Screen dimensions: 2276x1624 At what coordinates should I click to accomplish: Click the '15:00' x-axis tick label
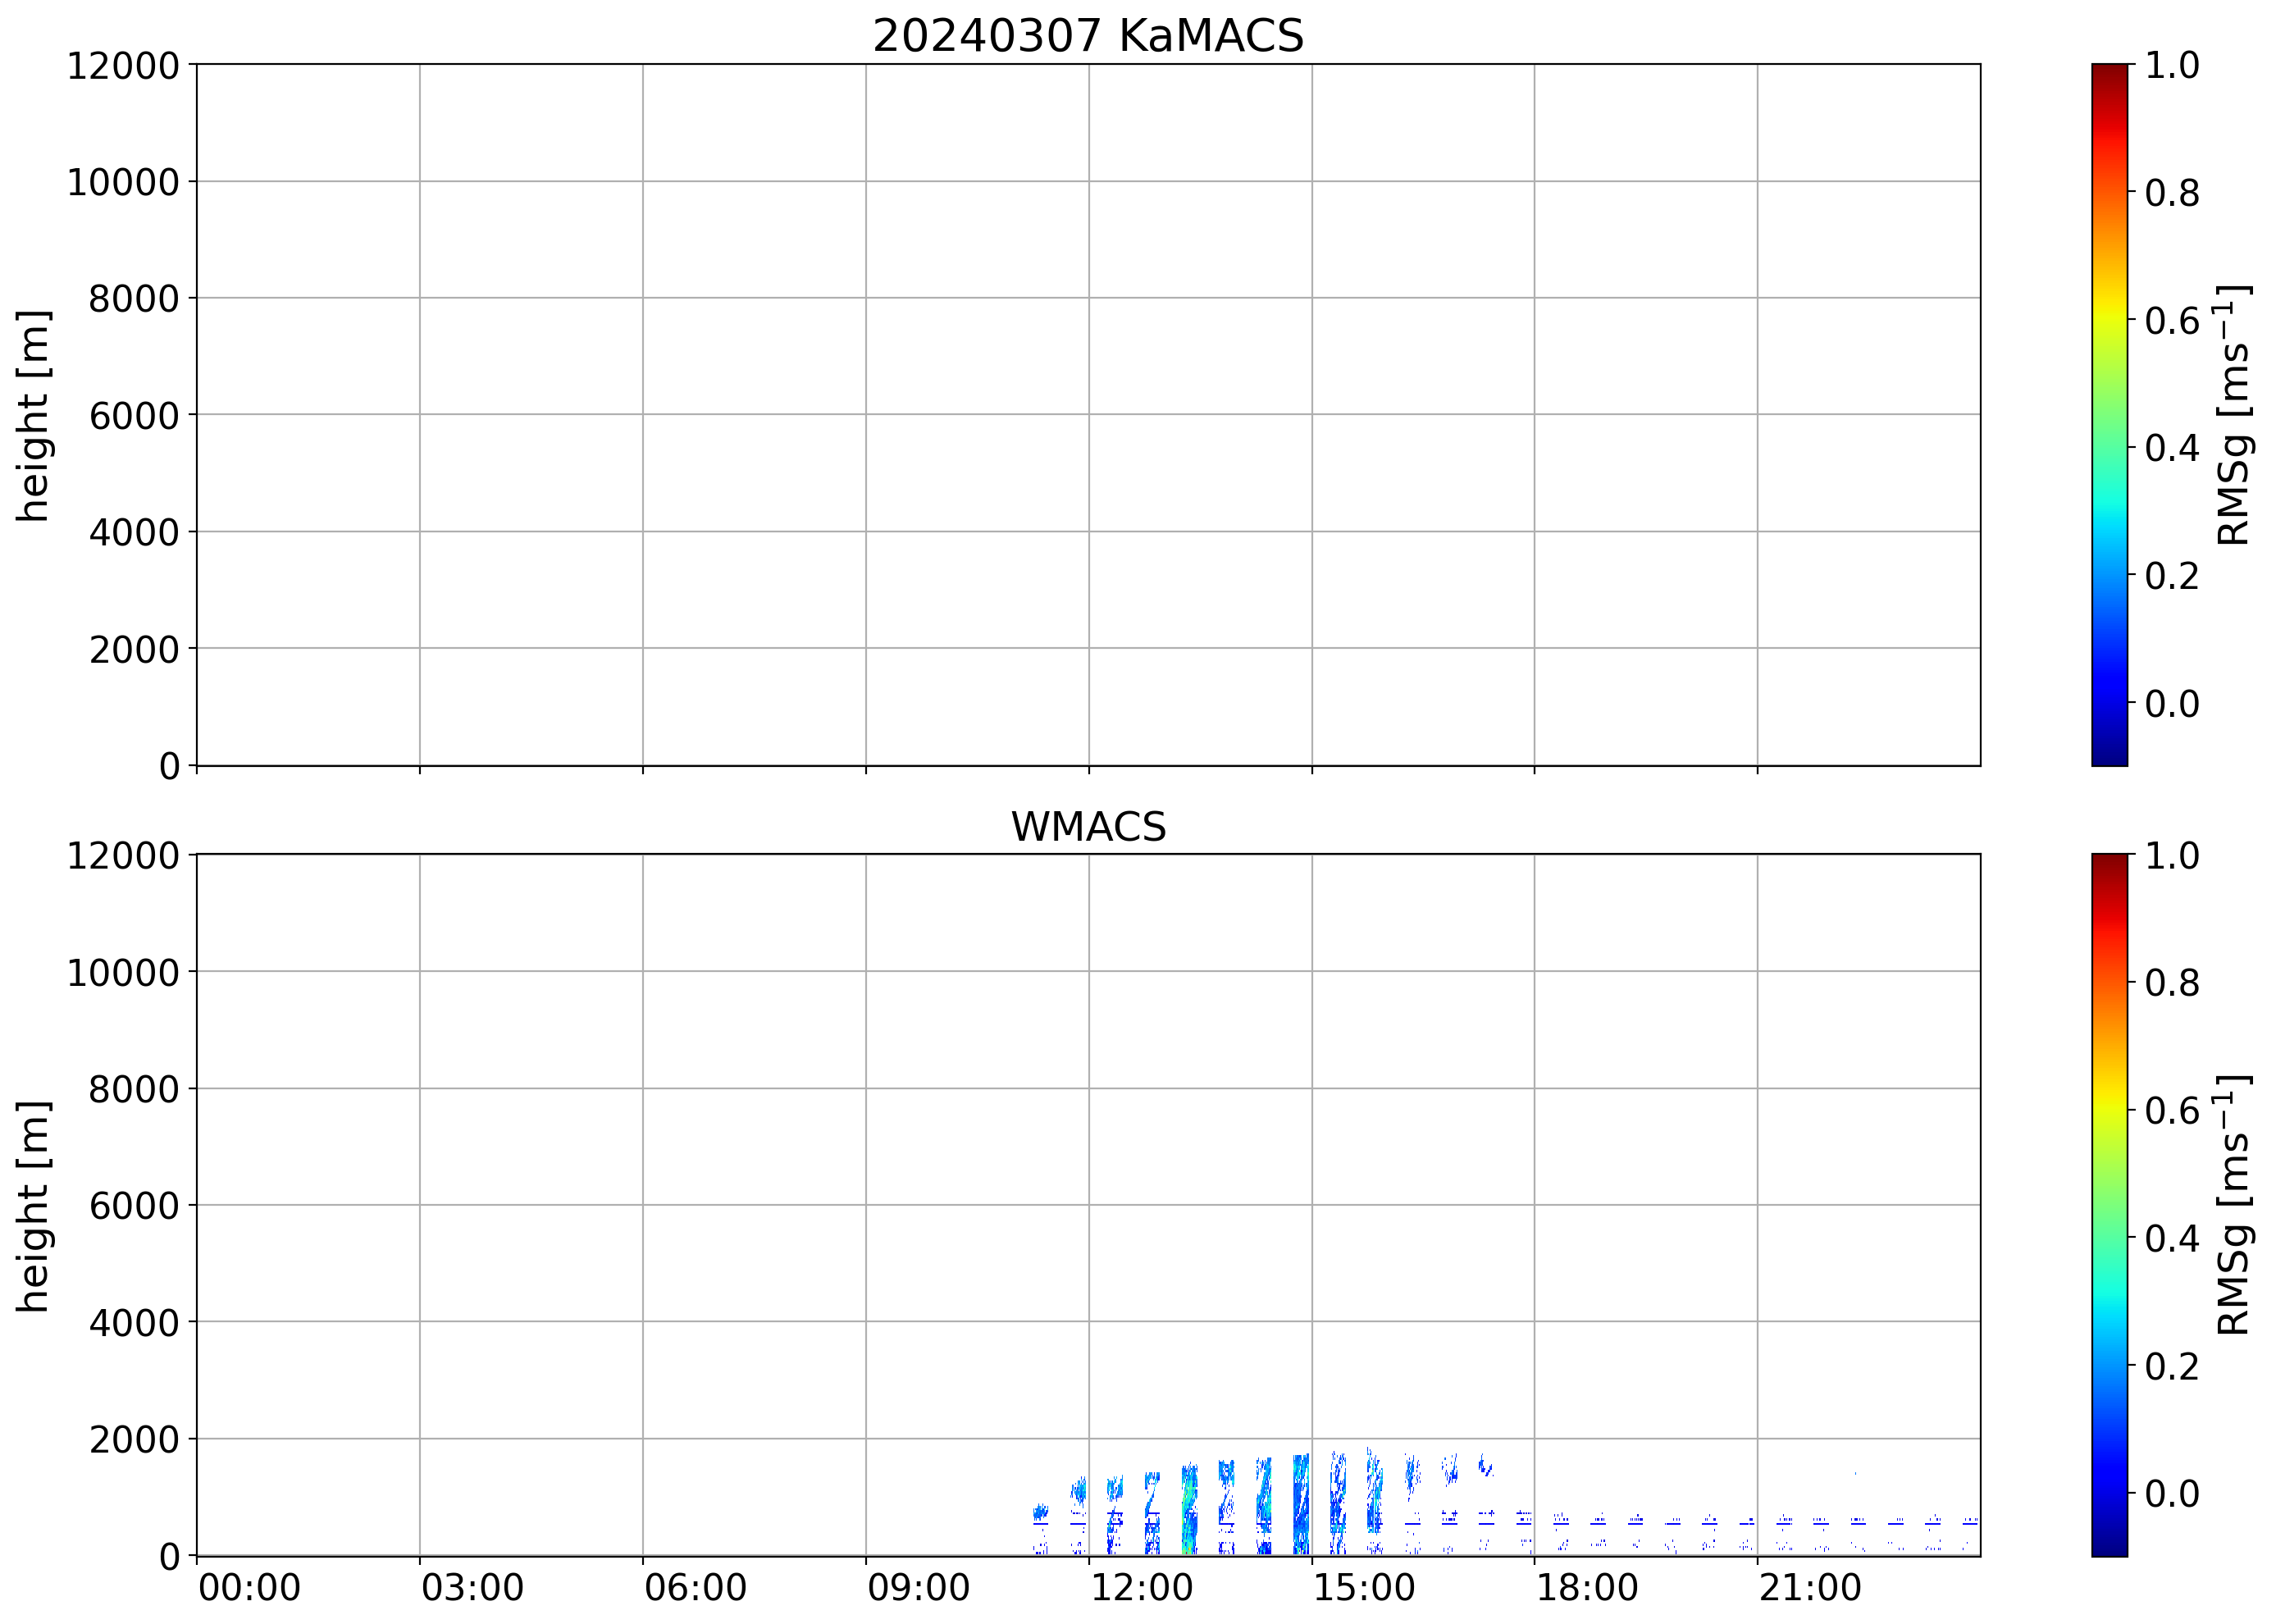click(x=1364, y=1588)
